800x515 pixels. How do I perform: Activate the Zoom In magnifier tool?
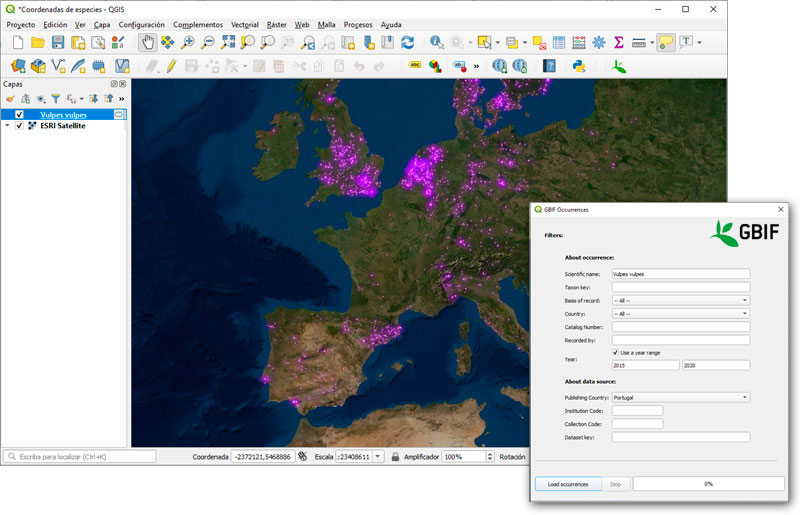188,42
